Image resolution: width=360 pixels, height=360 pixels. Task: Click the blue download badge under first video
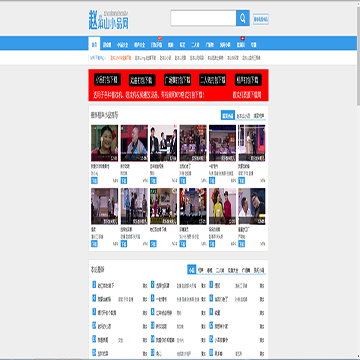point(94,180)
